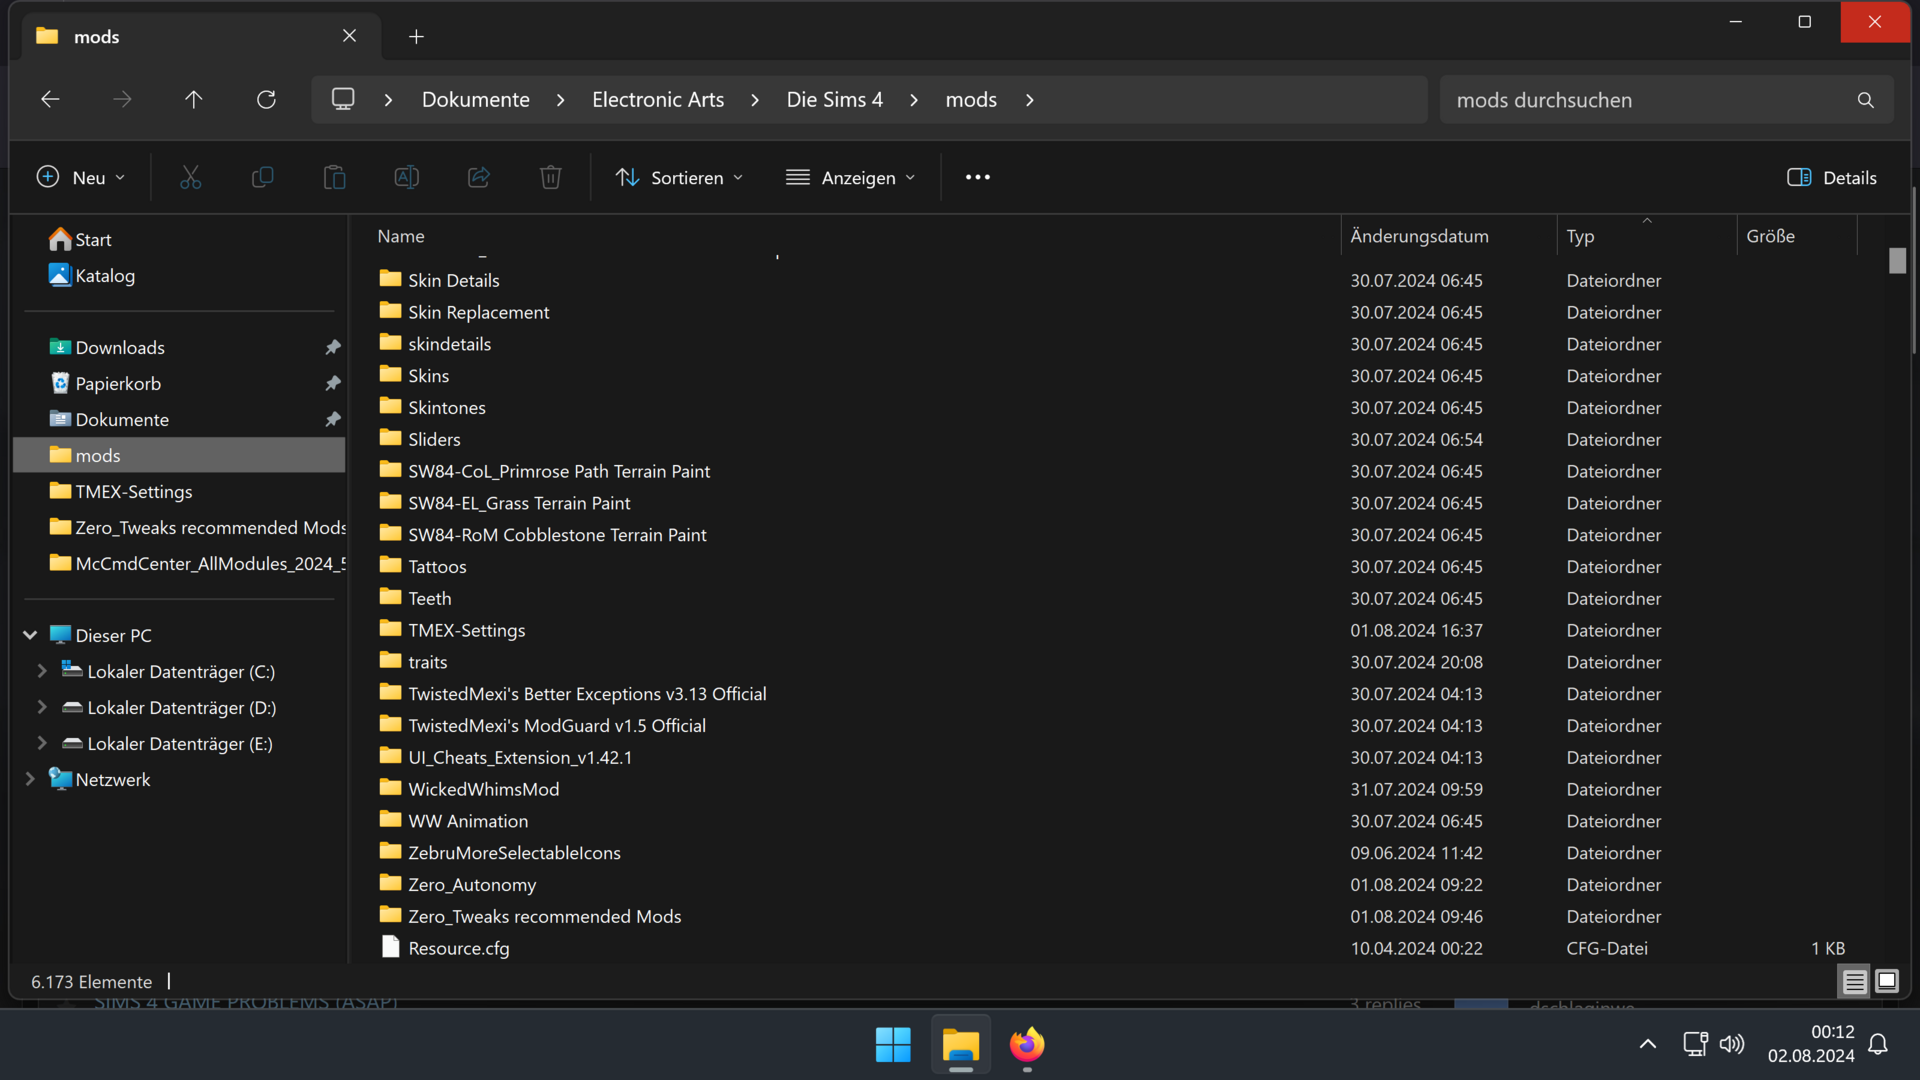Sort by Typ column header
The width and height of the screenshot is (1920, 1080).
pyautogui.click(x=1580, y=236)
